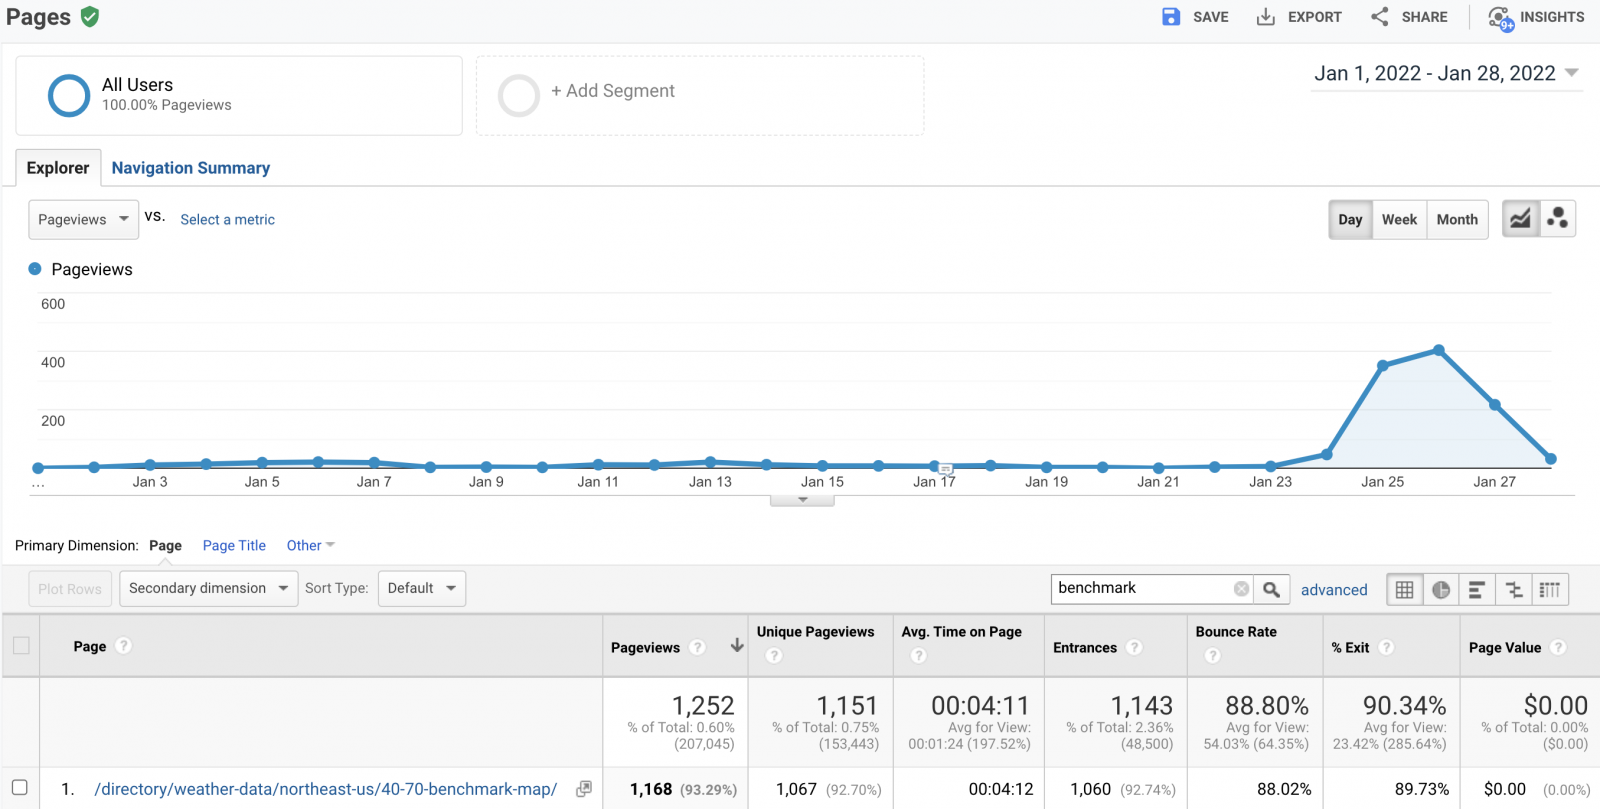Click the Export download icon
Image resolution: width=1600 pixels, height=809 pixels.
[x=1265, y=17]
